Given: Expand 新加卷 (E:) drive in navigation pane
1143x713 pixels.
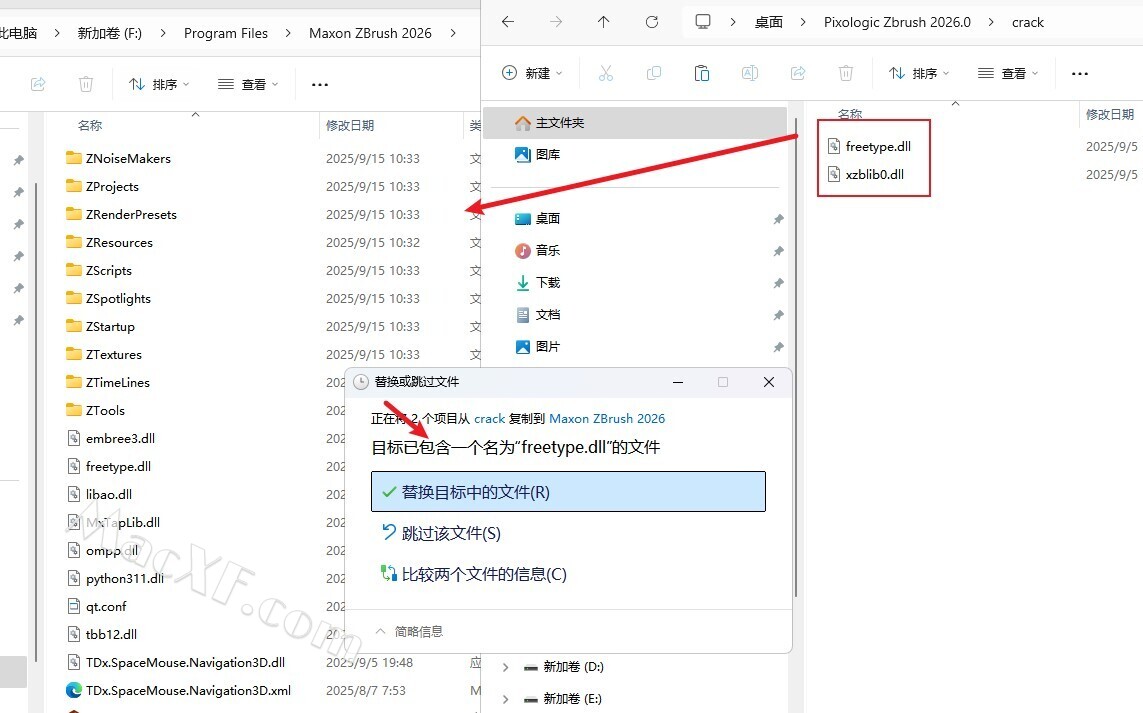Looking at the screenshot, I should pyautogui.click(x=505, y=699).
